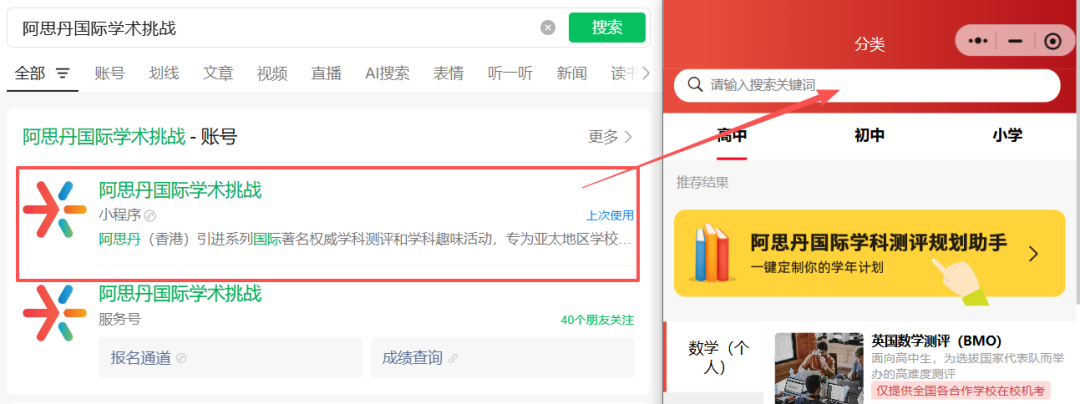
Task: Open the 英国数学测评（BMO）thumbnail
Action: click(x=818, y=368)
